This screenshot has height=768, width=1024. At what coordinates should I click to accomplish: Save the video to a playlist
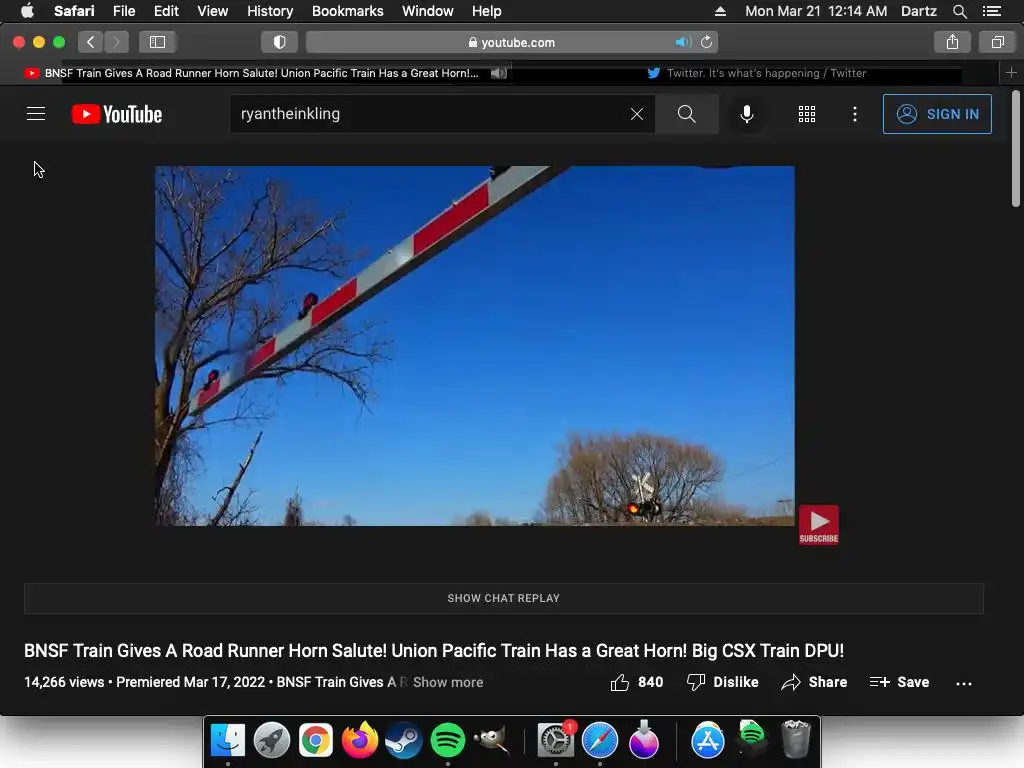pyautogui.click(x=899, y=682)
